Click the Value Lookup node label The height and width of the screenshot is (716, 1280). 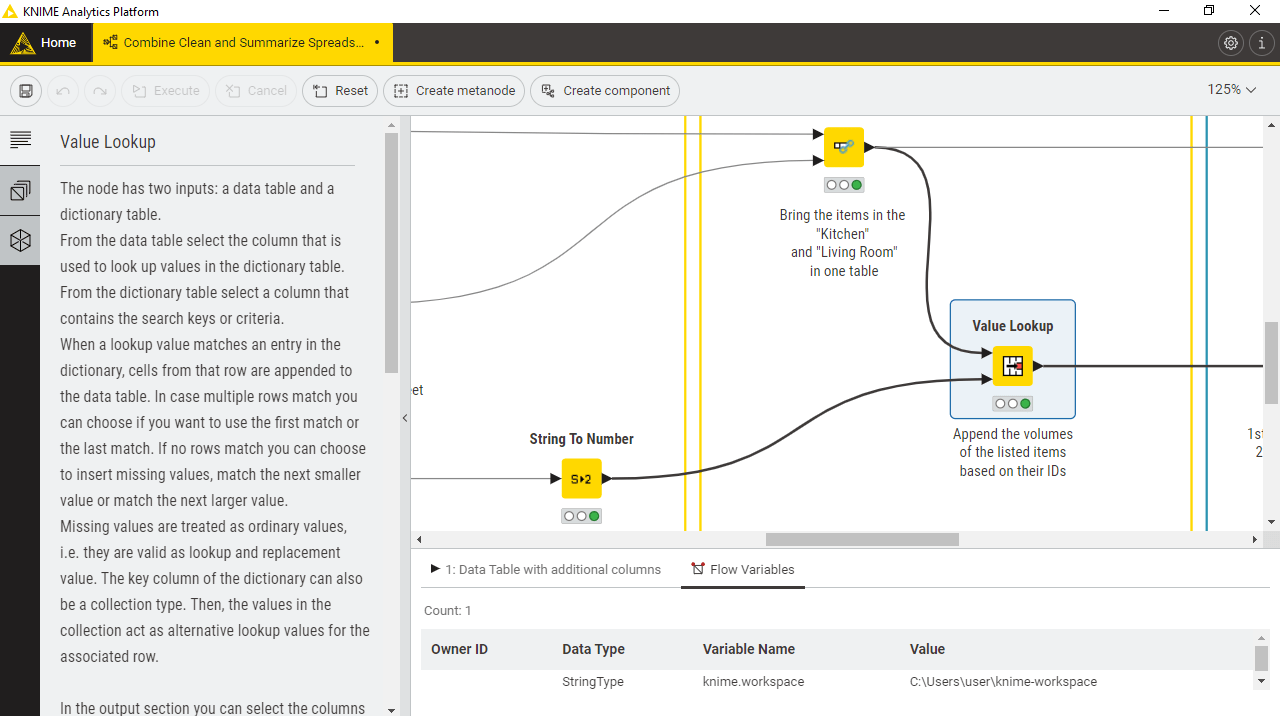[x=1013, y=326]
